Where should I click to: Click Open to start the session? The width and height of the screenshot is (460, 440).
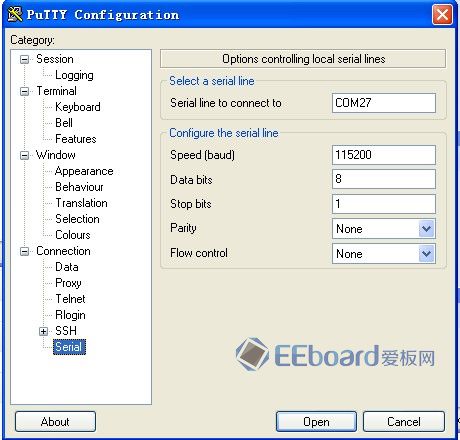coord(316,422)
